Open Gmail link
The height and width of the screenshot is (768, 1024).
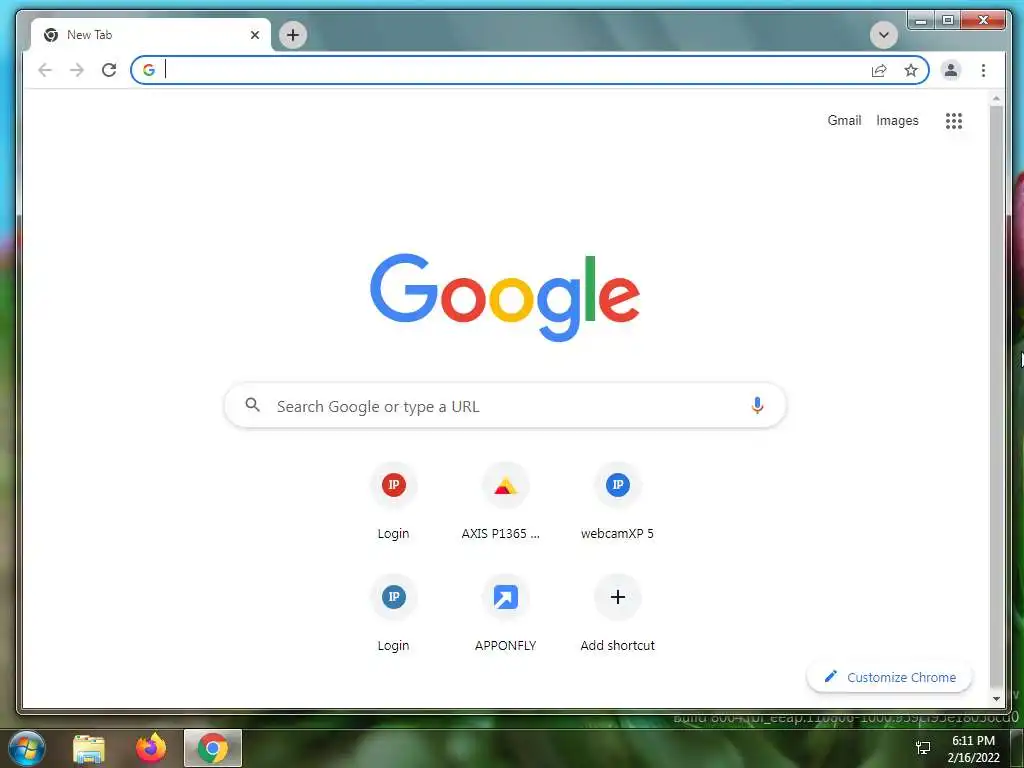pyautogui.click(x=844, y=120)
